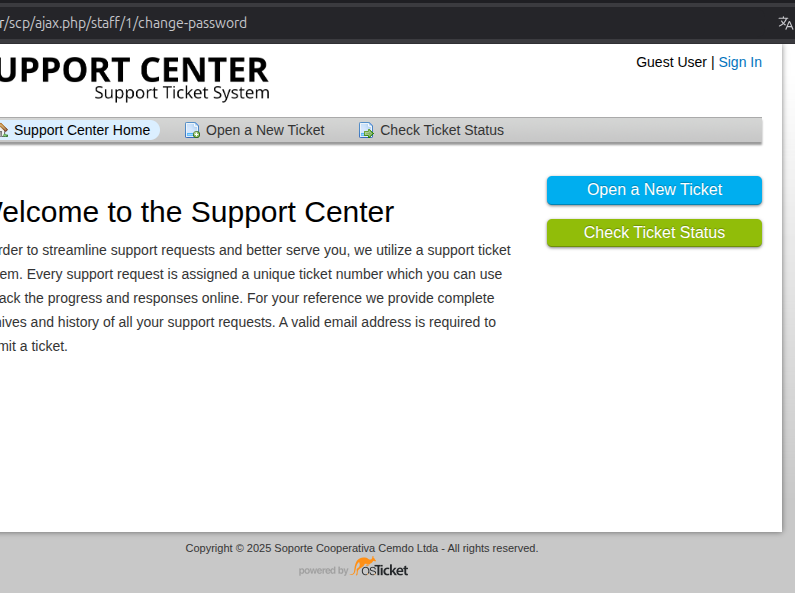
Task: Click the "powered by" footer text
Action: [323, 571]
